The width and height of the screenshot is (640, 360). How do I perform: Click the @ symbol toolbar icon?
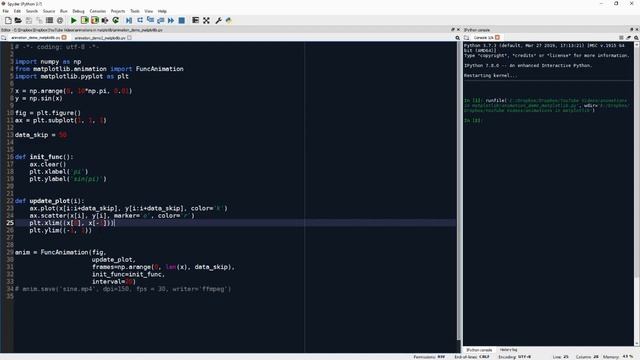pos(60,20)
